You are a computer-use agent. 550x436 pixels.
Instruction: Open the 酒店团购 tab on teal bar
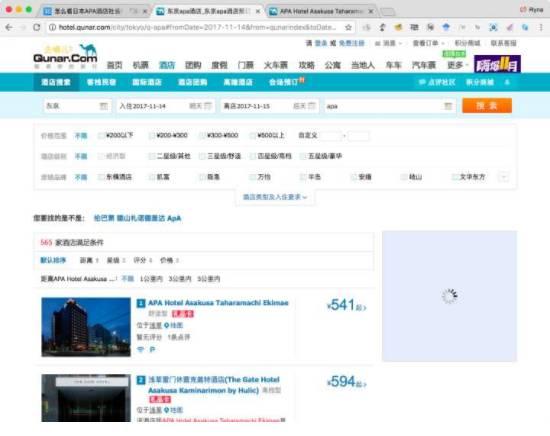pos(192,82)
